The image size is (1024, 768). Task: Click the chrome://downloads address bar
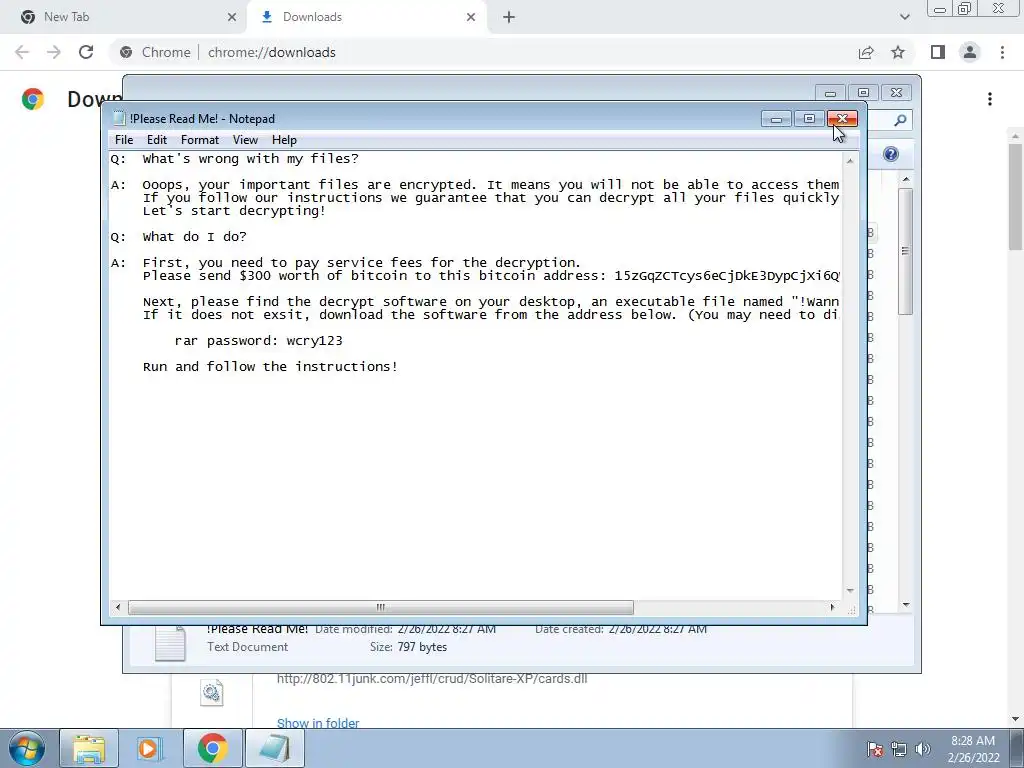pyautogui.click(x=483, y=52)
